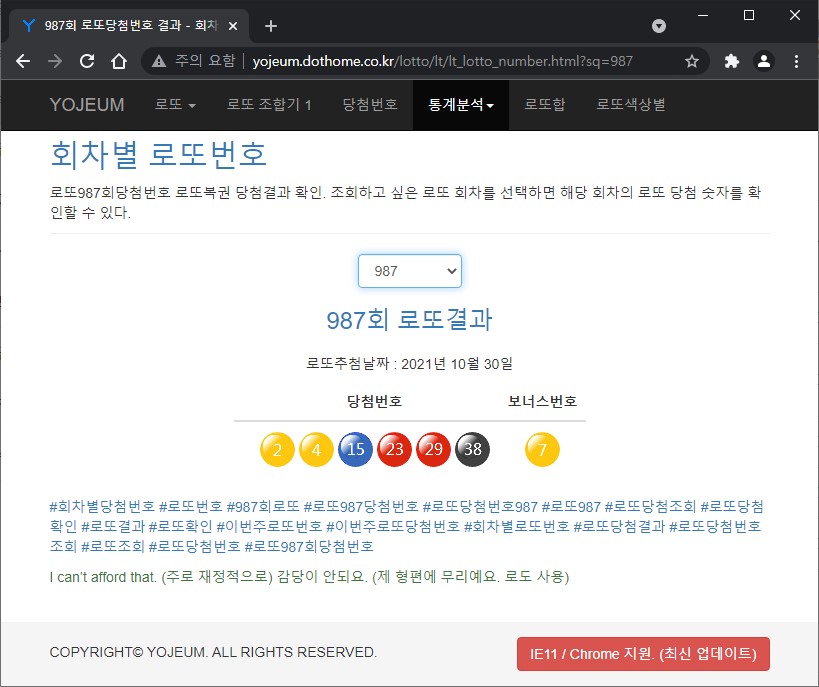Open a new browser tab
The height and width of the screenshot is (687, 819).
[x=271, y=26]
